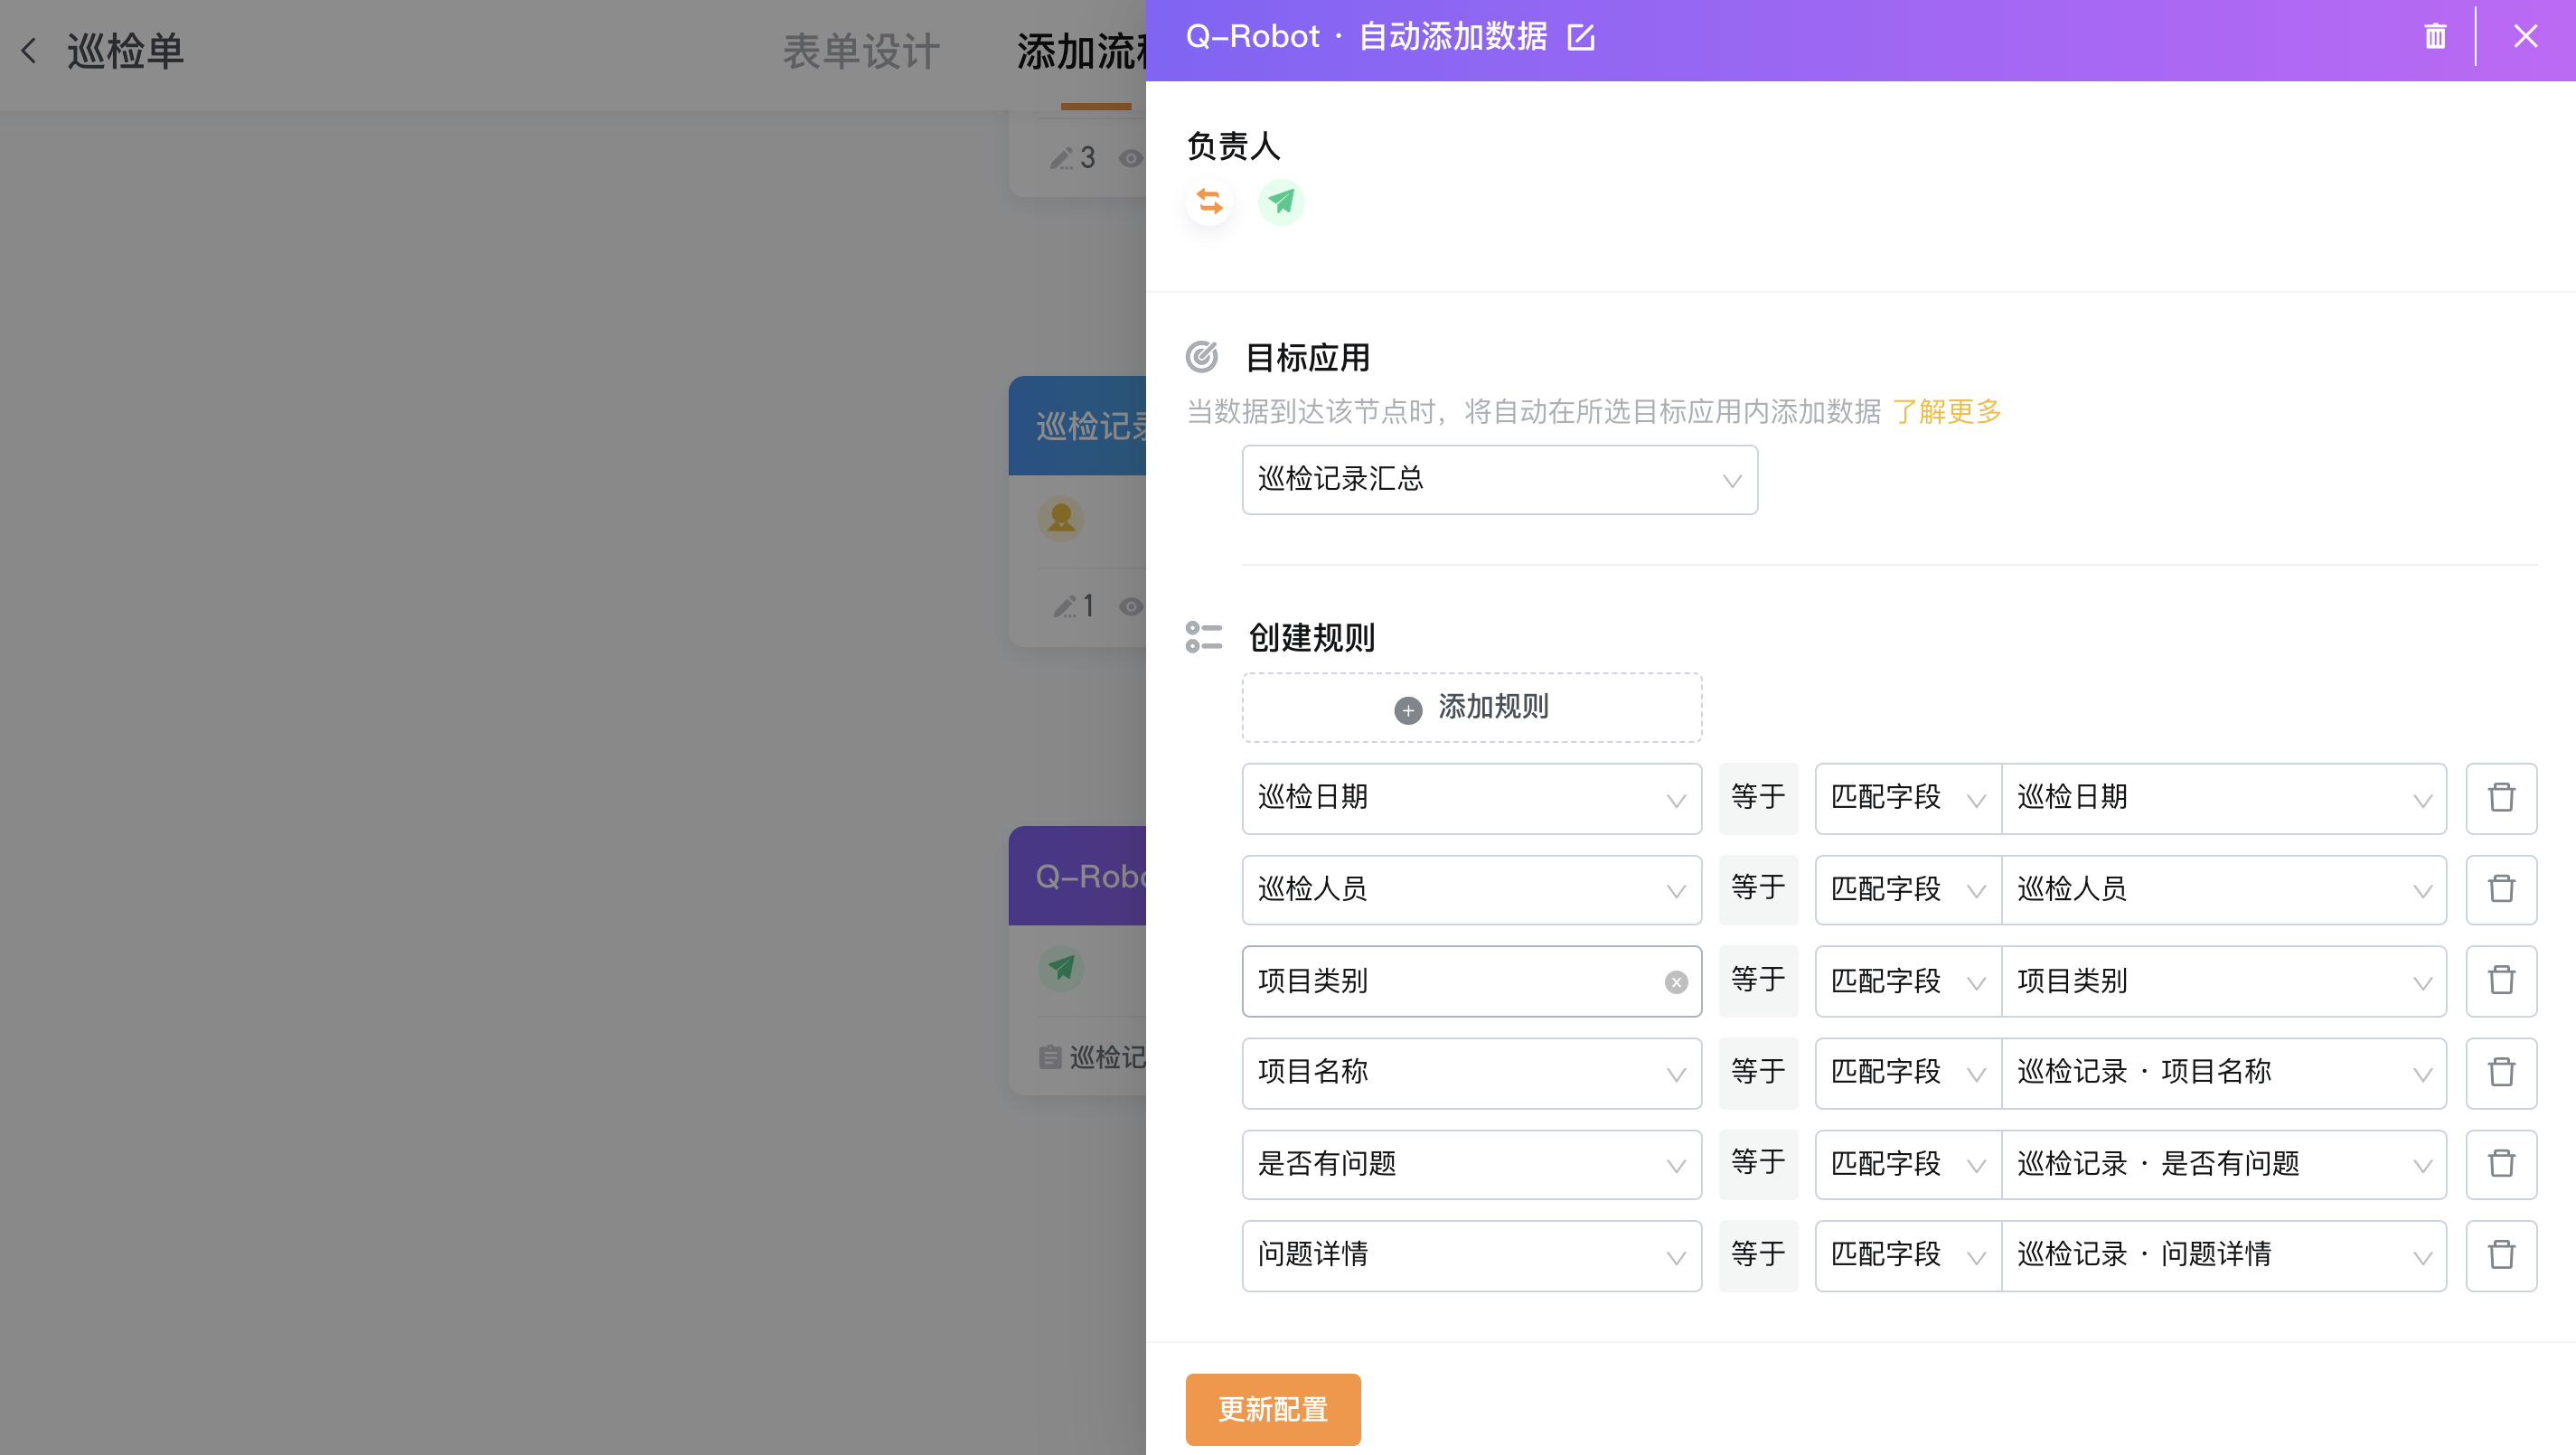
Task: Open 匹配字段 dropdown in 项目类别 row
Action: pos(1908,981)
